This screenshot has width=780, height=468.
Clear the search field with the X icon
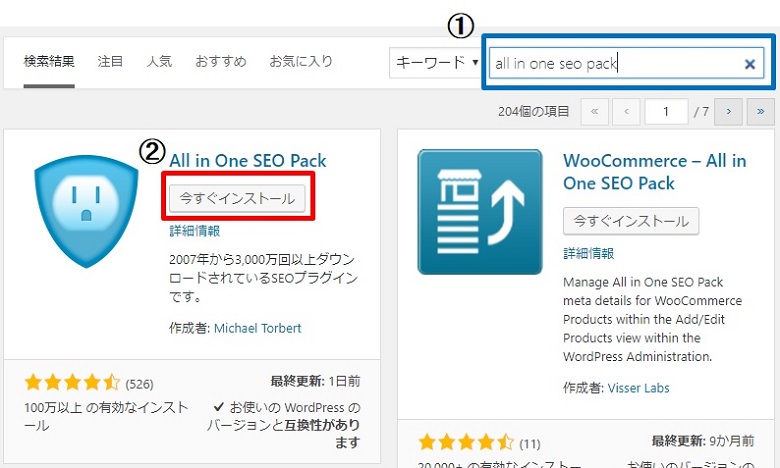tap(750, 64)
